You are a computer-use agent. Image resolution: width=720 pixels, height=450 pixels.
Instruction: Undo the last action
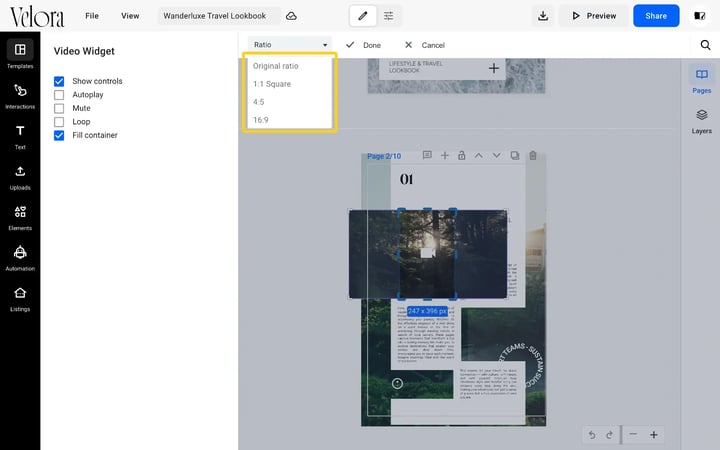pyautogui.click(x=592, y=435)
